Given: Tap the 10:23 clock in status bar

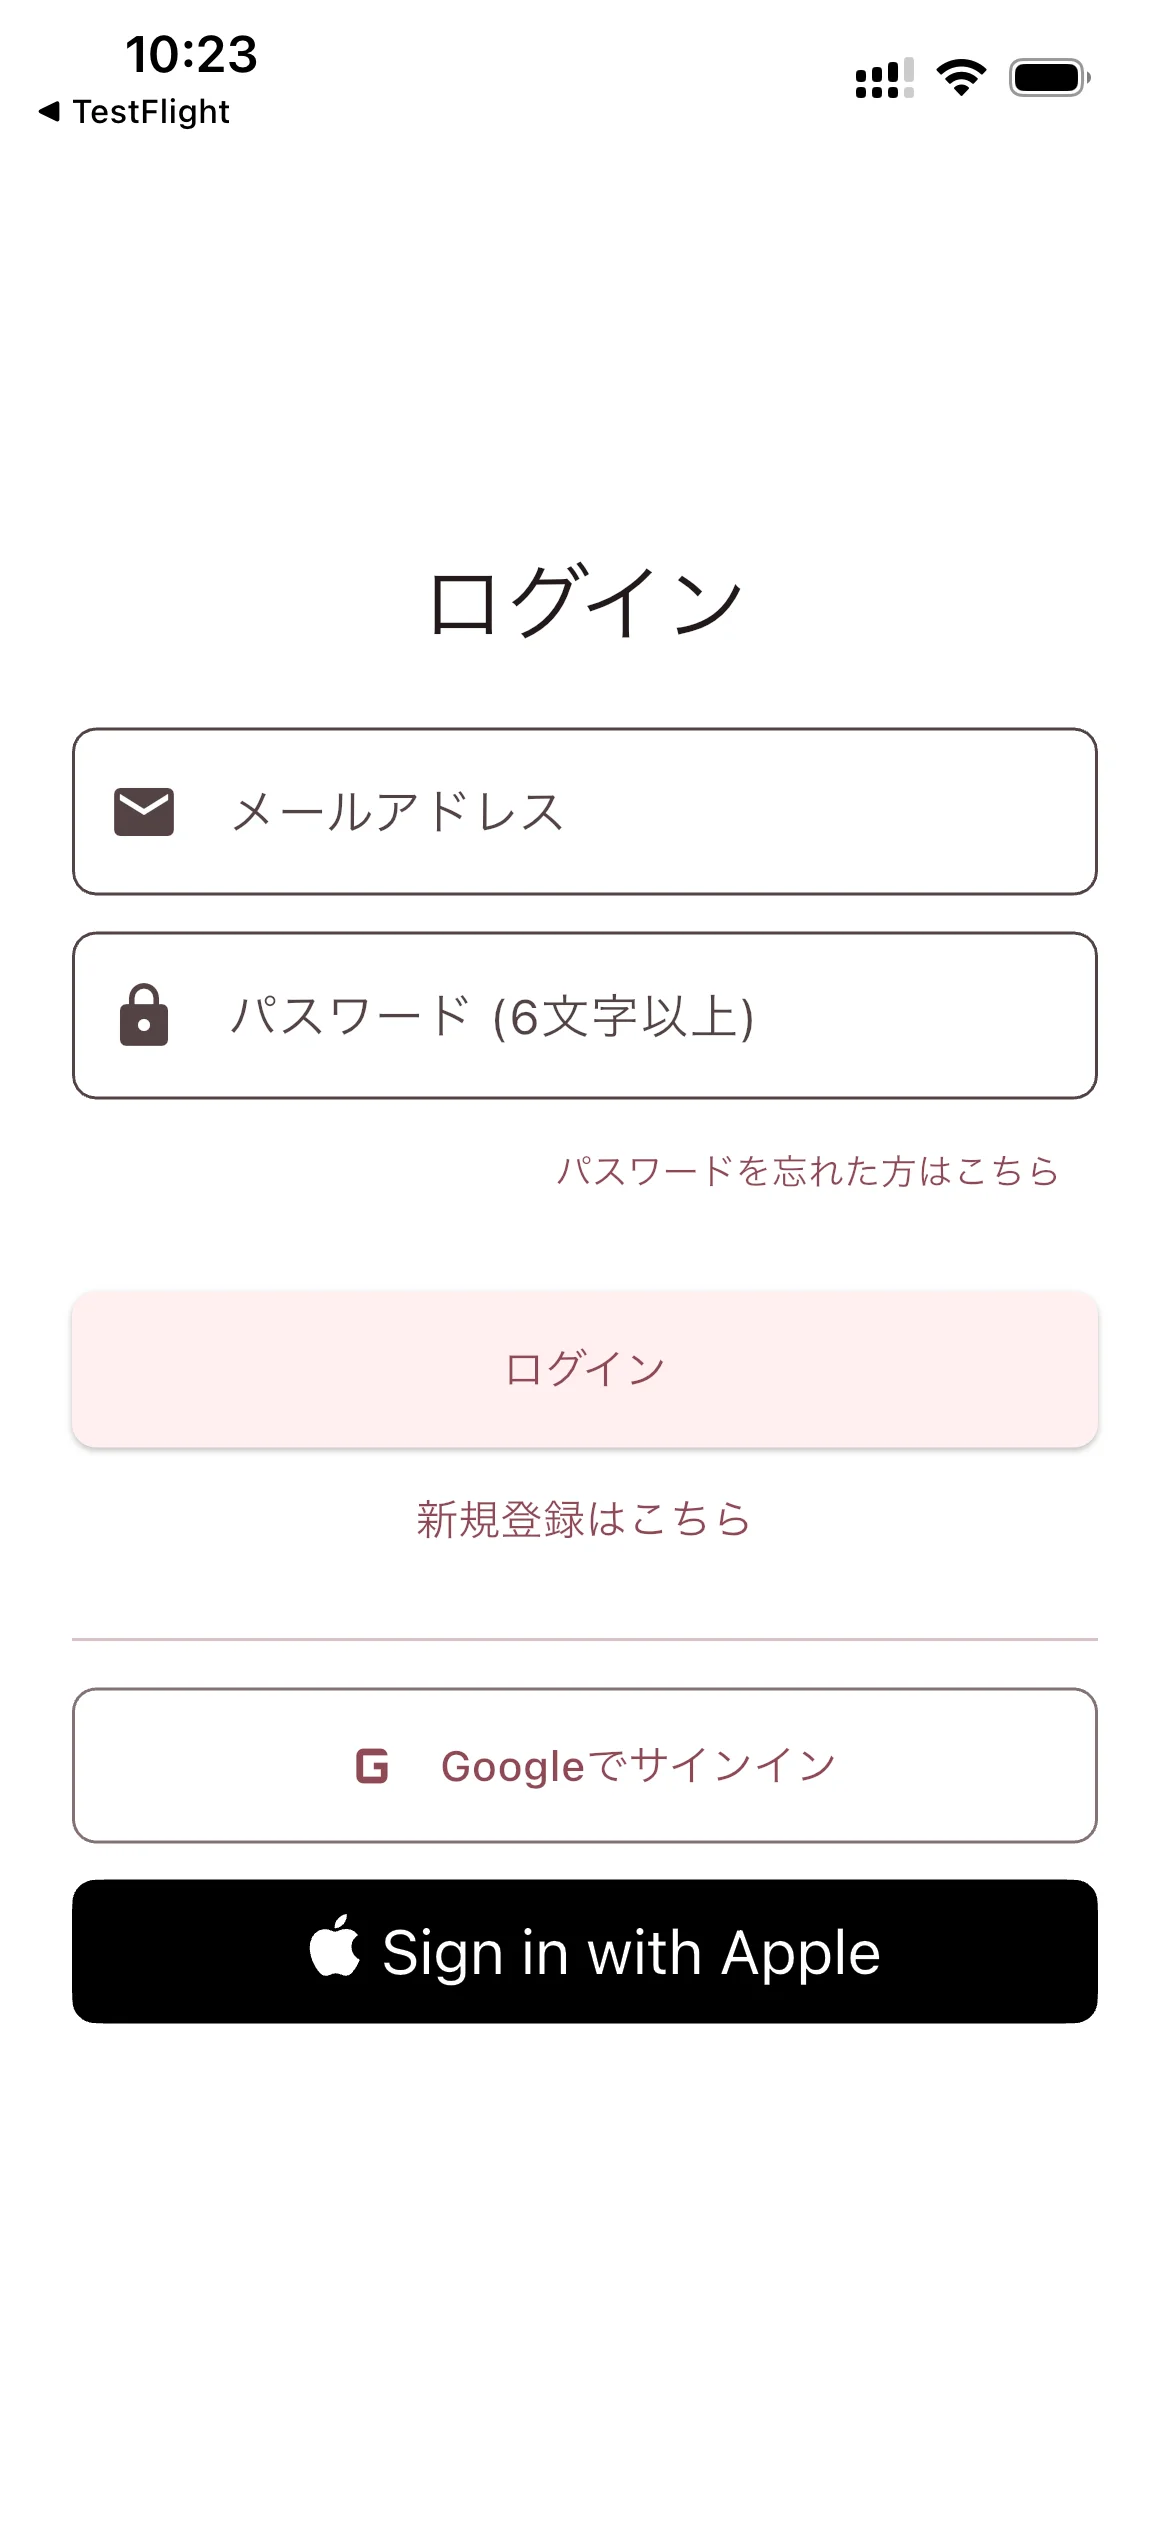Looking at the screenshot, I should tap(191, 54).
